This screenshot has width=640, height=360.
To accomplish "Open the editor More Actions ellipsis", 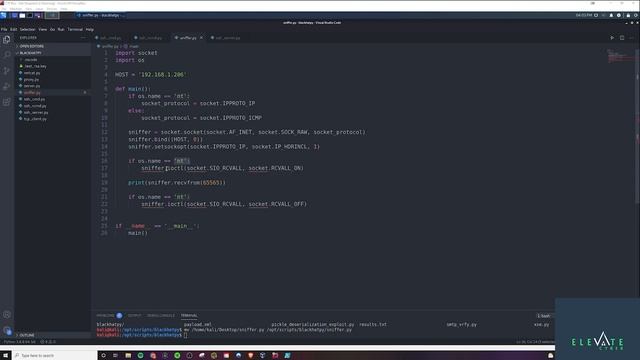I will pos(631,38).
